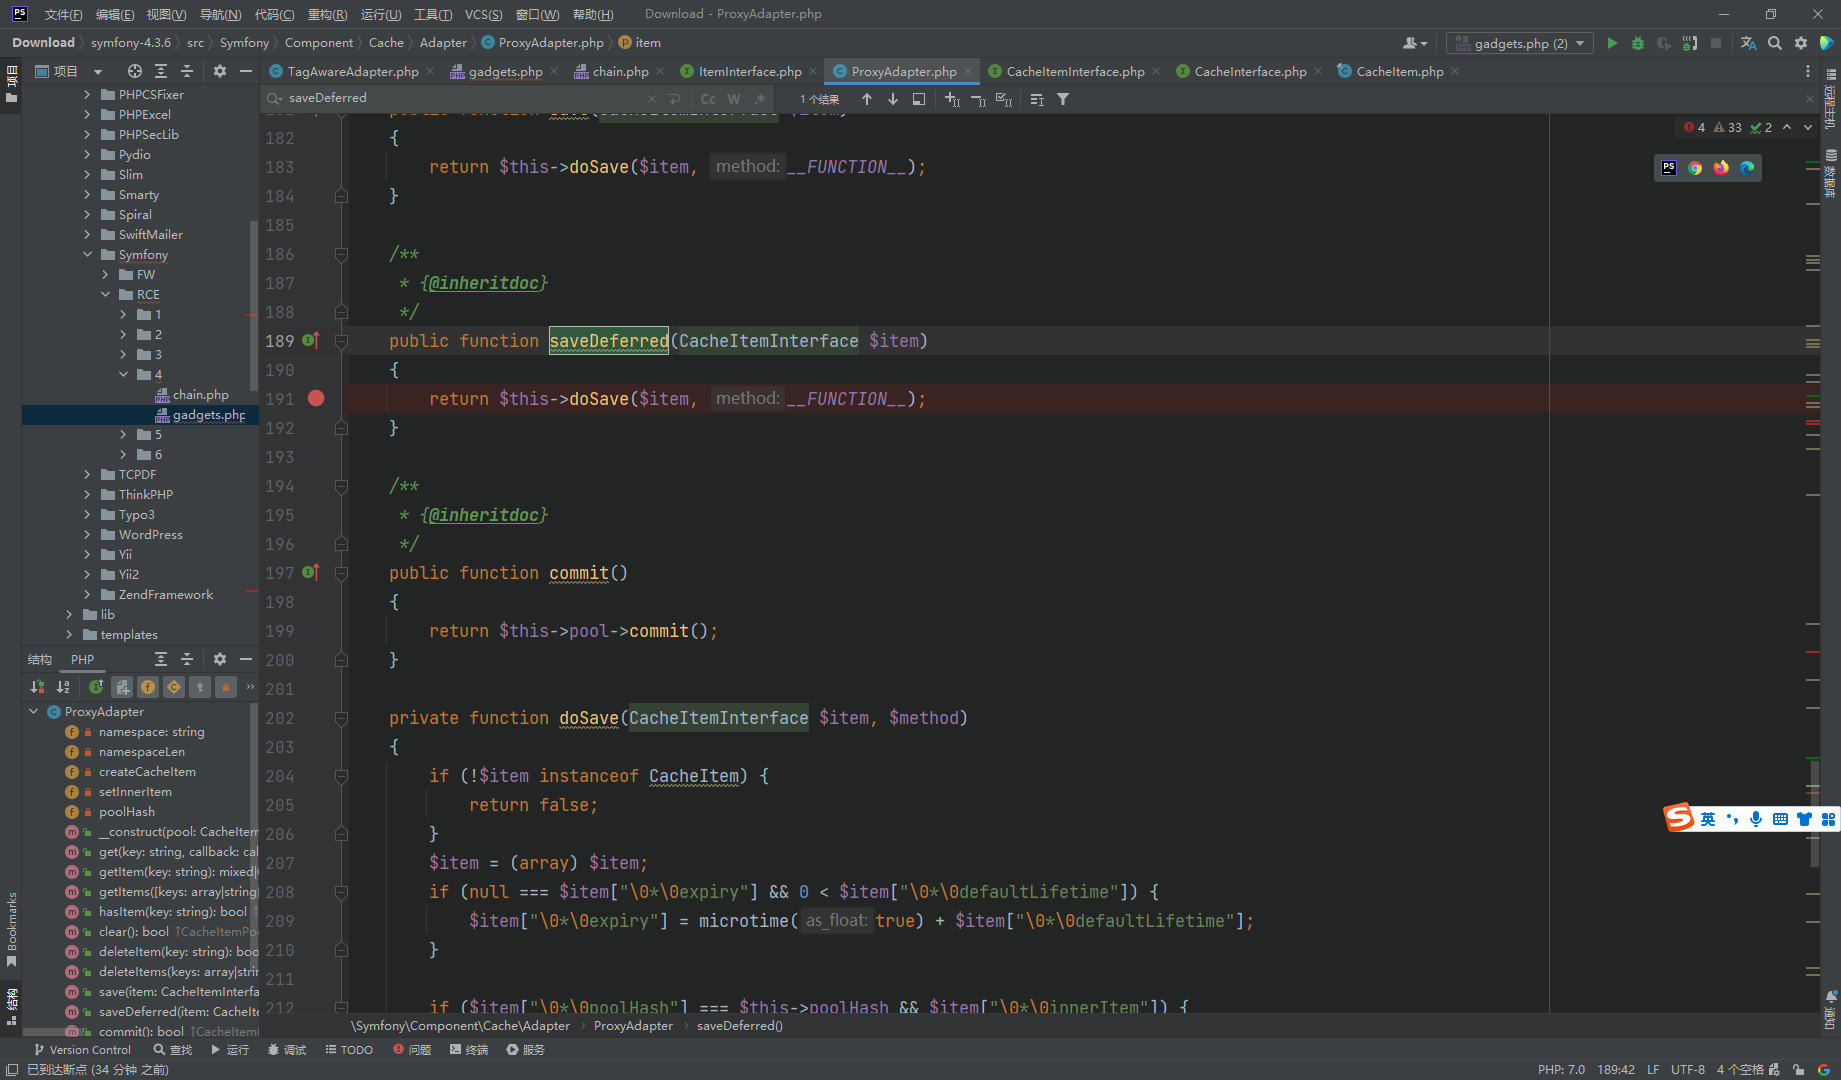Screen dimensions: 1841x1080
Task: Locate current file in project tree (target icon)
Action: click(x=135, y=71)
